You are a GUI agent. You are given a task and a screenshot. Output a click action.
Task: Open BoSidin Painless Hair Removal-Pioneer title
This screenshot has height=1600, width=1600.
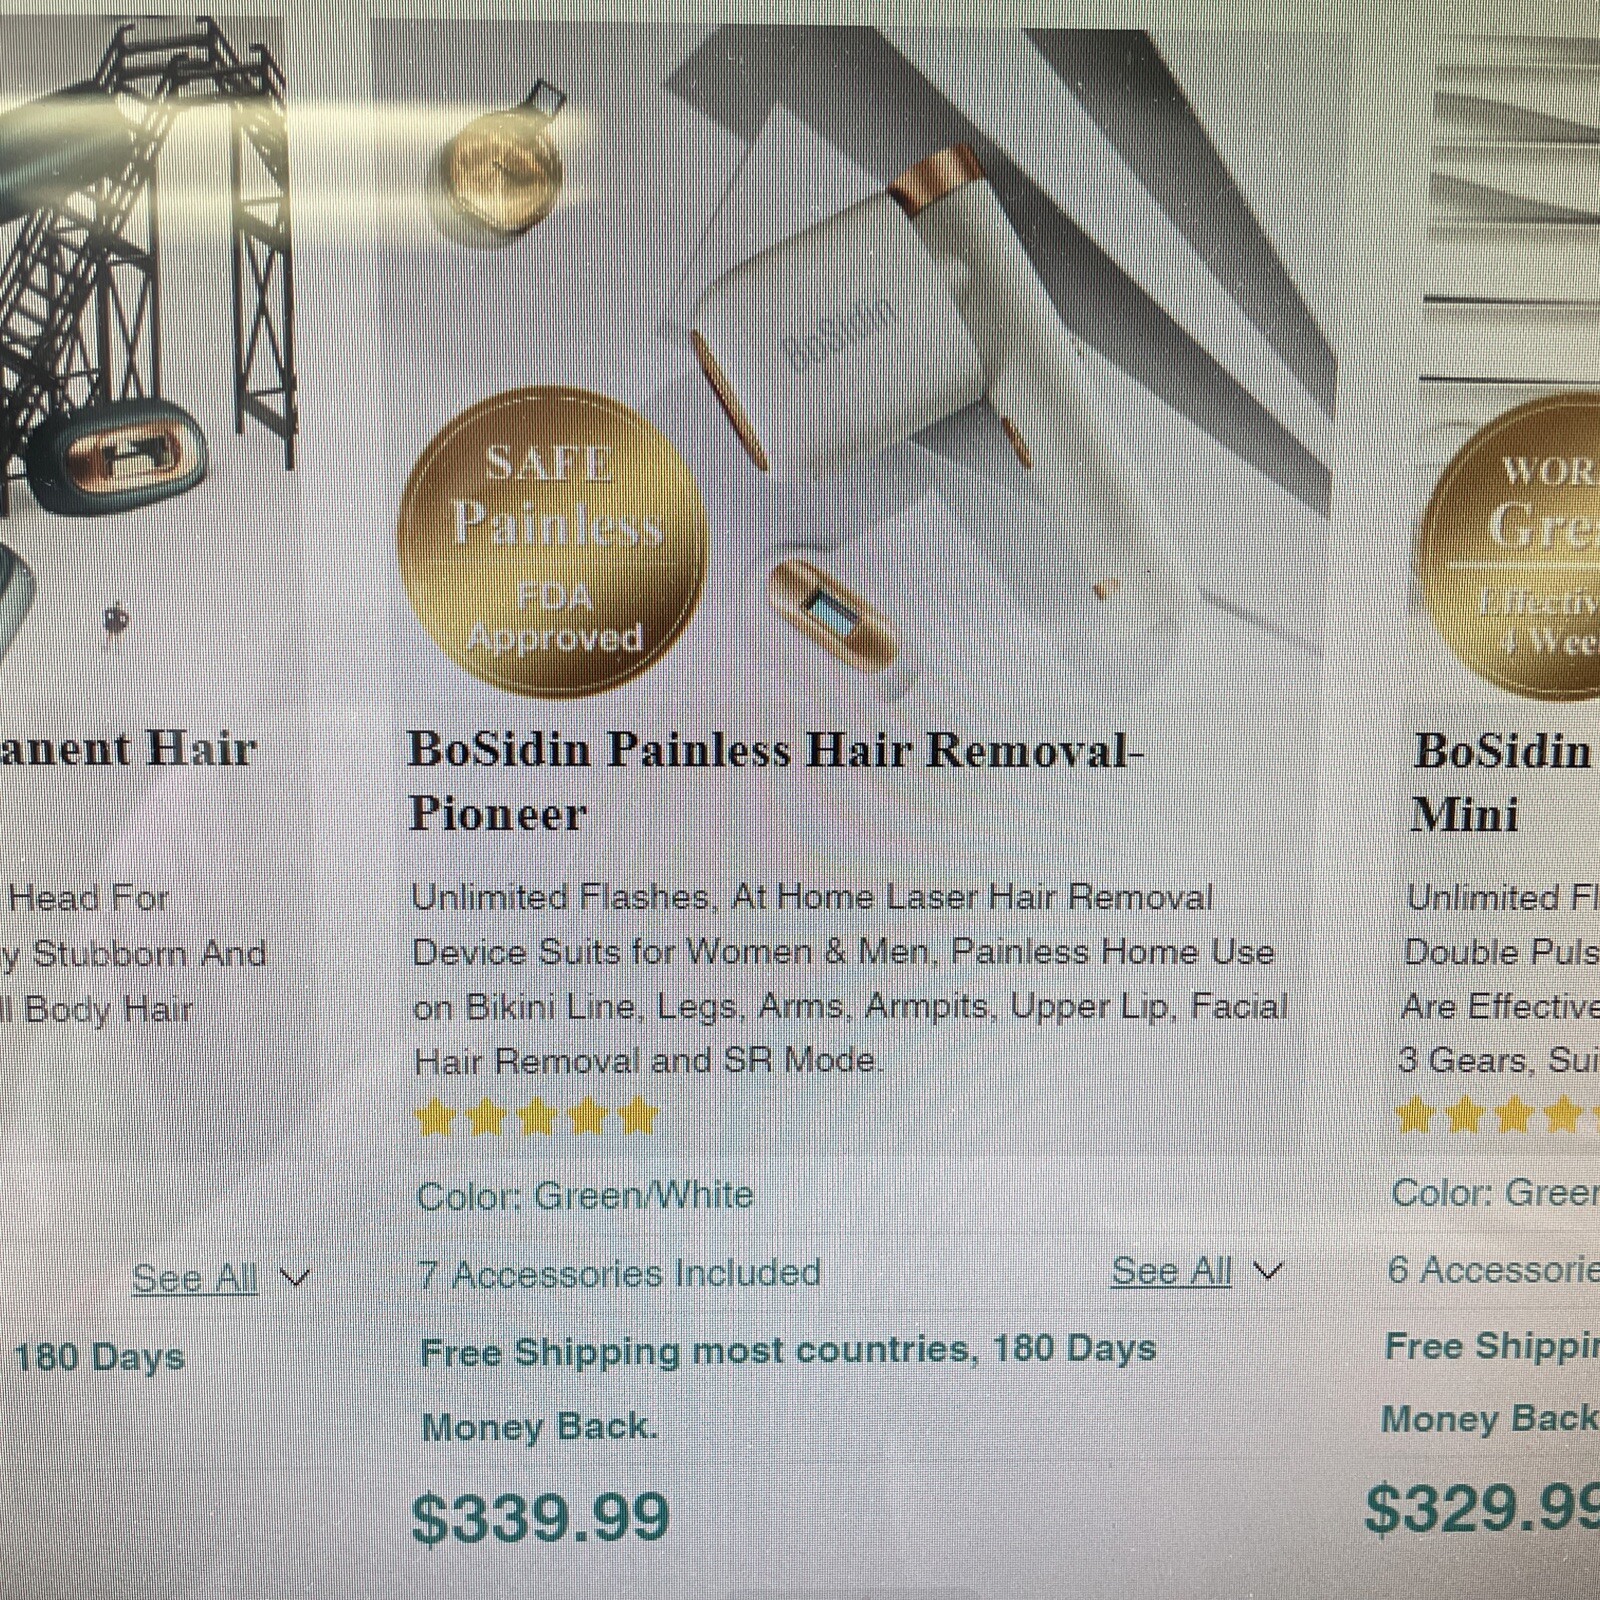click(775, 780)
